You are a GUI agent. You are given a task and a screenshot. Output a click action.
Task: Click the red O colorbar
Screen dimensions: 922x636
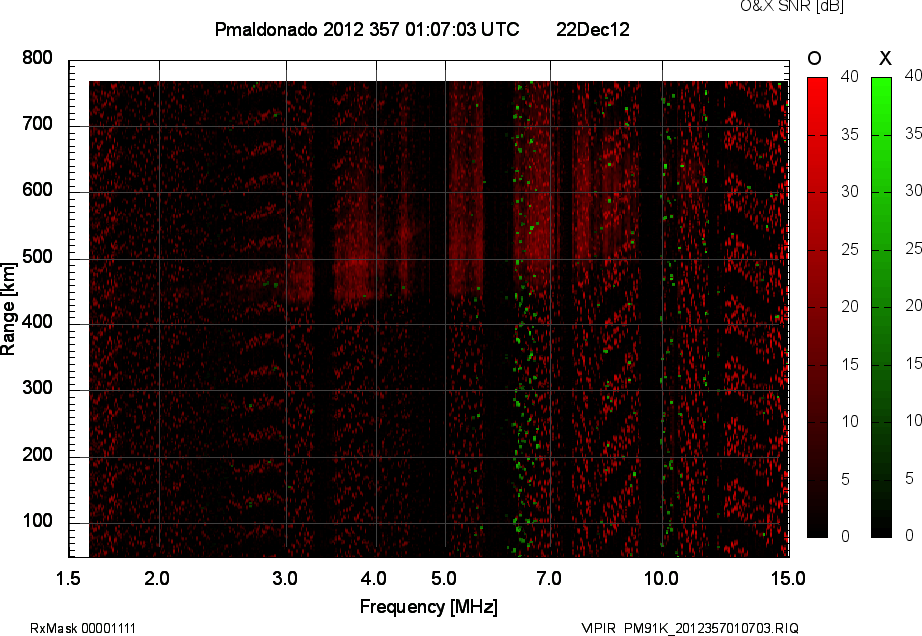pyautogui.click(x=817, y=307)
